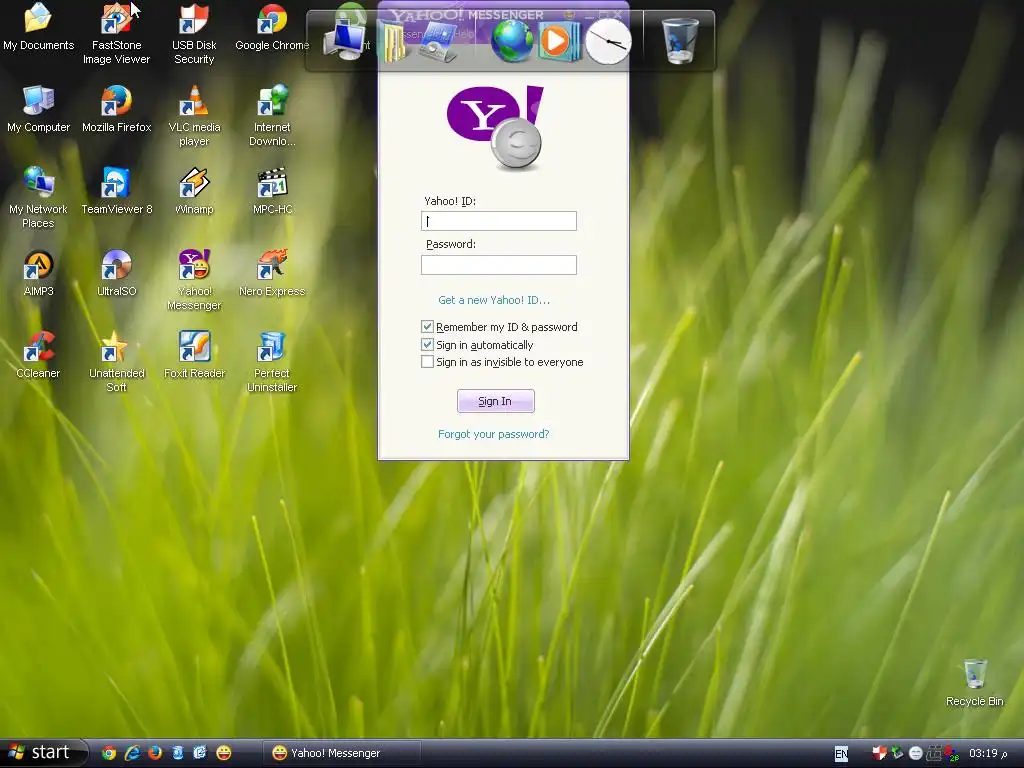This screenshot has width=1024, height=768.
Task: Launch Chrome from quick launch bar
Action: pos(109,753)
